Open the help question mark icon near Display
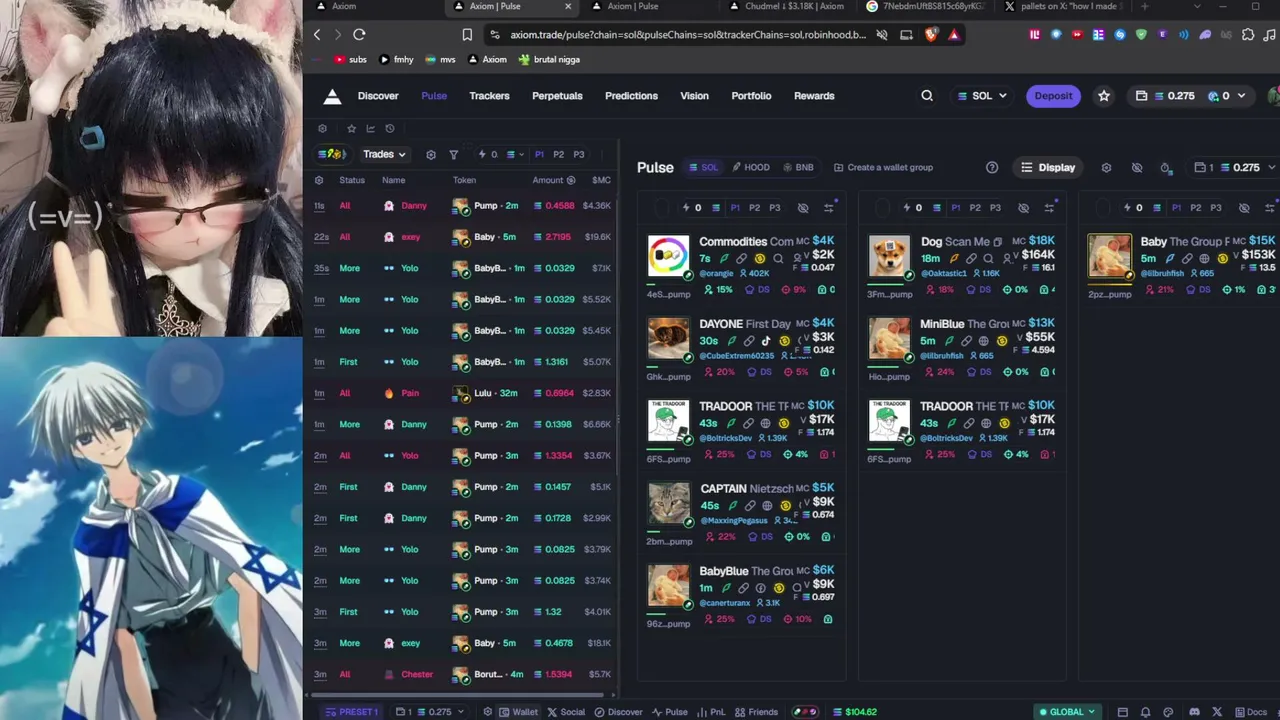Screen dimensions: 1280x720 992,168
